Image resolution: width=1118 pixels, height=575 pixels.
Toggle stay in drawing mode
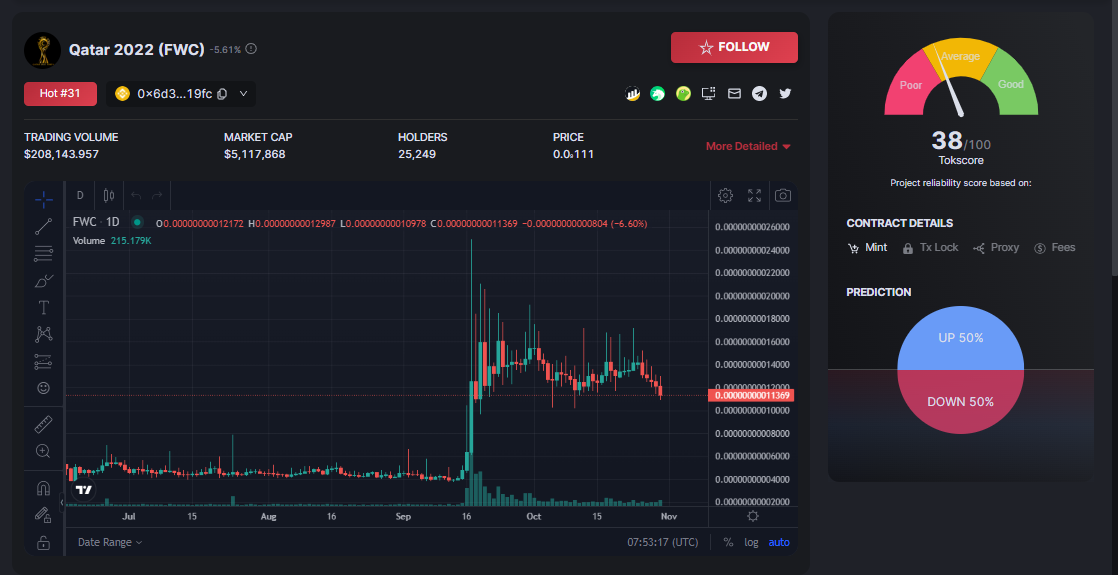tap(43, 515)
